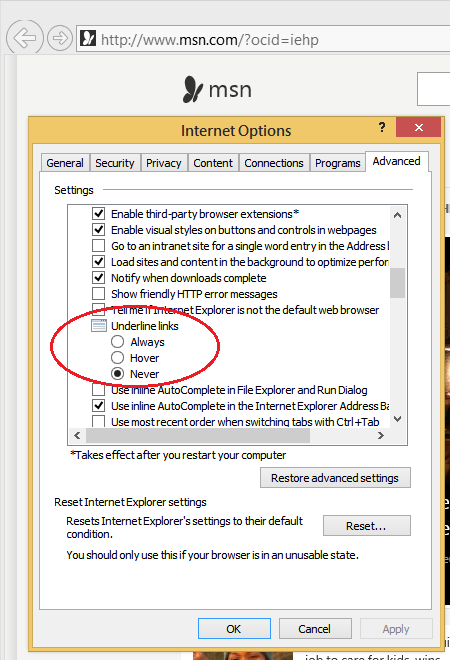Click the MSN favicon in address bar
Viewport: 450px width, 660px height.
coord(88,38)
